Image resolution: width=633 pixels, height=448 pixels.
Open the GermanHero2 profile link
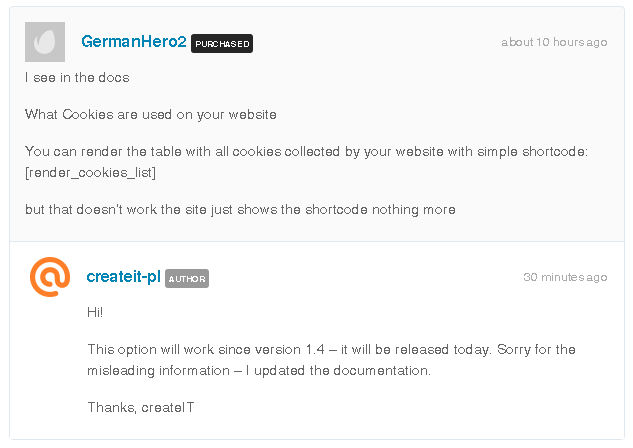click(134, 42)
